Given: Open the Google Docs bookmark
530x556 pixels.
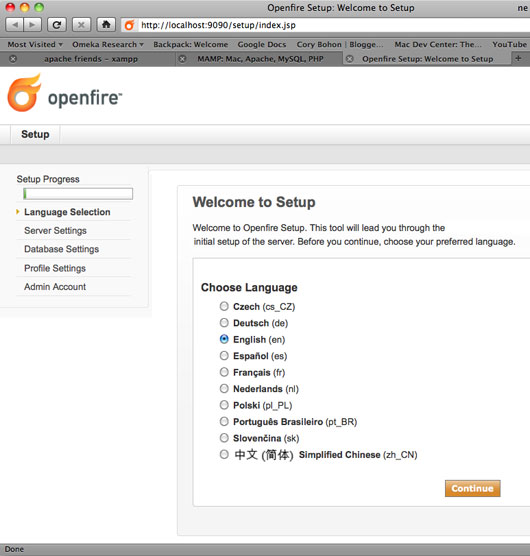Looking at the screenshot, I should pyautogui.click(x=262, y=44).
